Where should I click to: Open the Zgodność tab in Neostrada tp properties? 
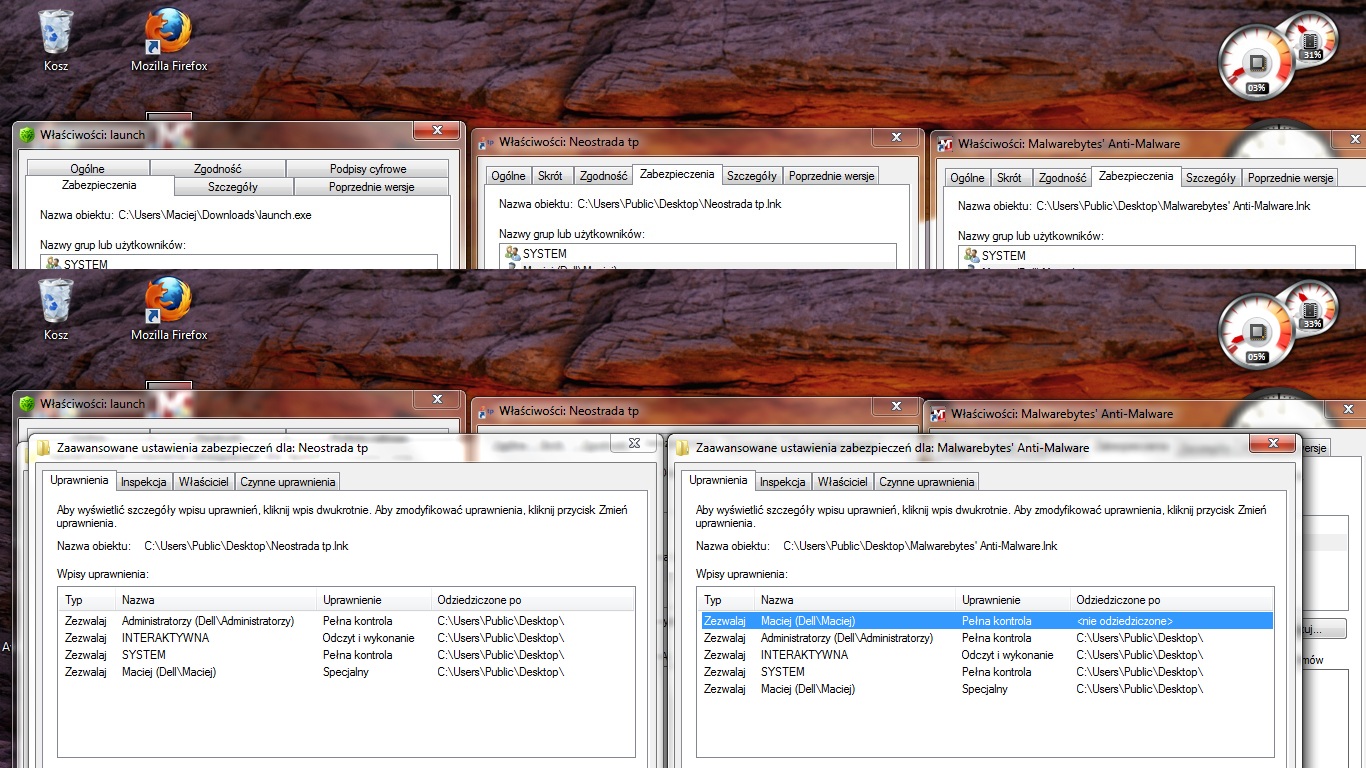point(604,176)
